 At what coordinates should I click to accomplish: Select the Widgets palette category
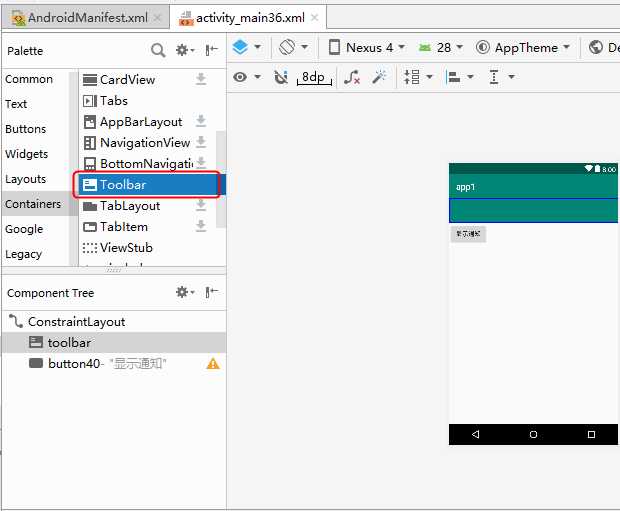26,154
